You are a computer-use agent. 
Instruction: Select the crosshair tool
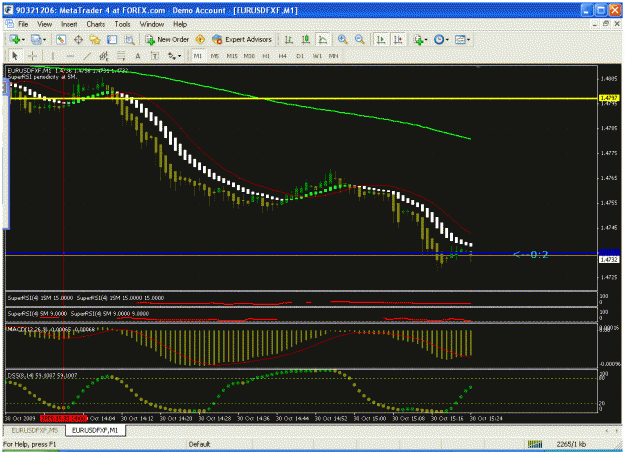[x=32, y=56]
